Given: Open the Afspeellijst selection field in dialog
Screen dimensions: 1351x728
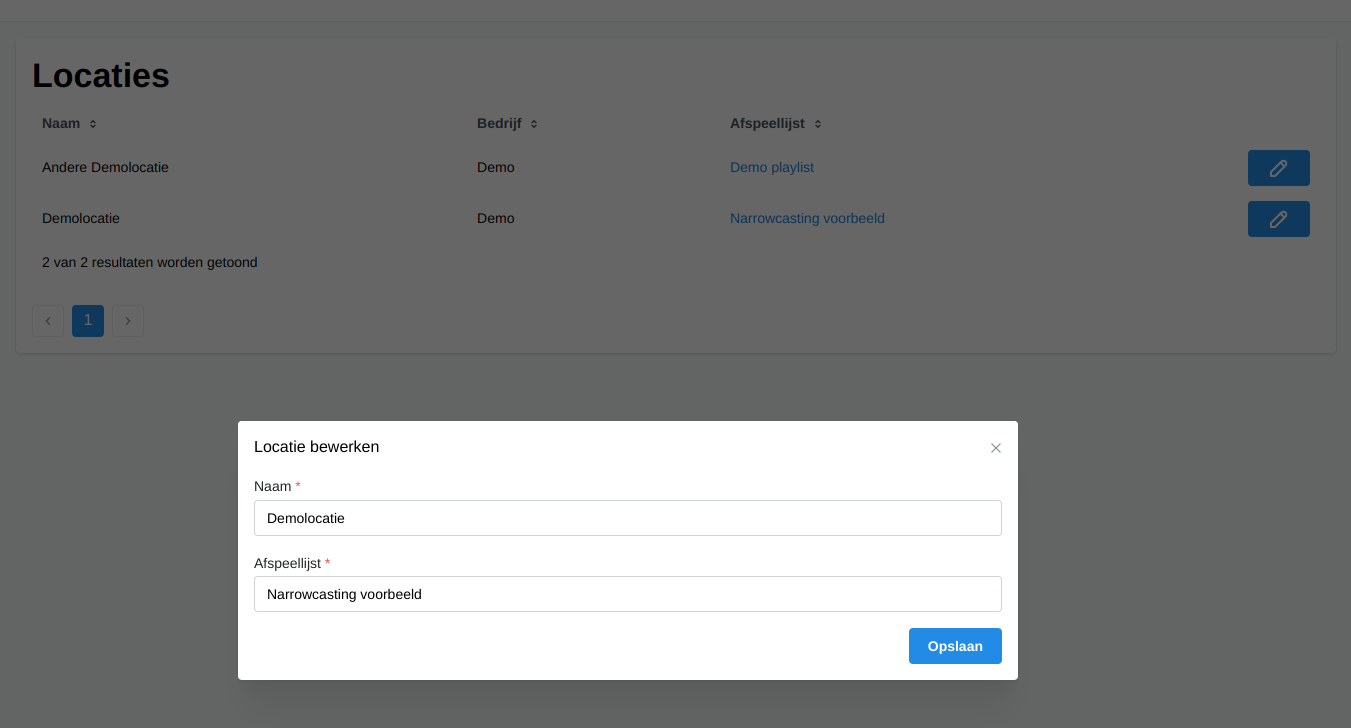Looking at the screenshot, I should click(x=627, y=594).
